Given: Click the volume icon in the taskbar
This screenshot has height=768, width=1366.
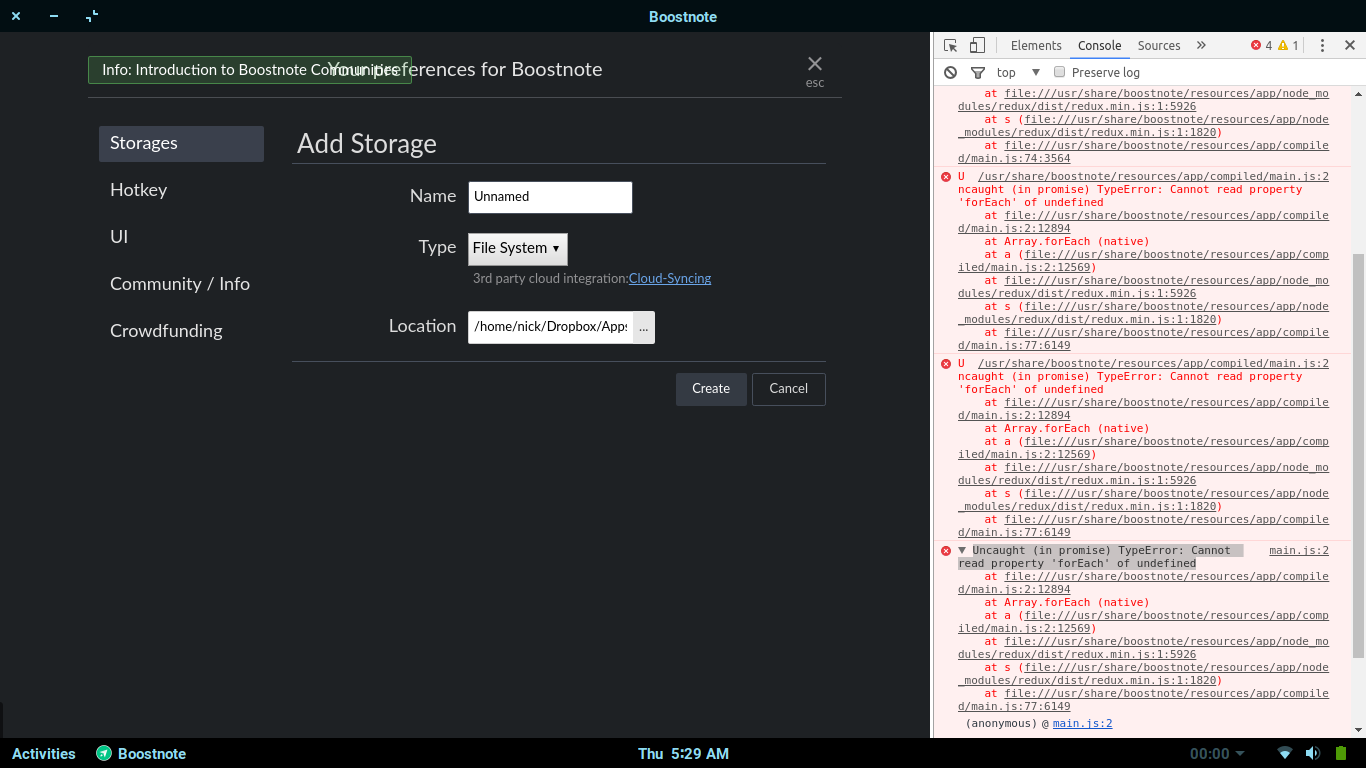Looking at the screenshot, I should tap(1313, 754).
